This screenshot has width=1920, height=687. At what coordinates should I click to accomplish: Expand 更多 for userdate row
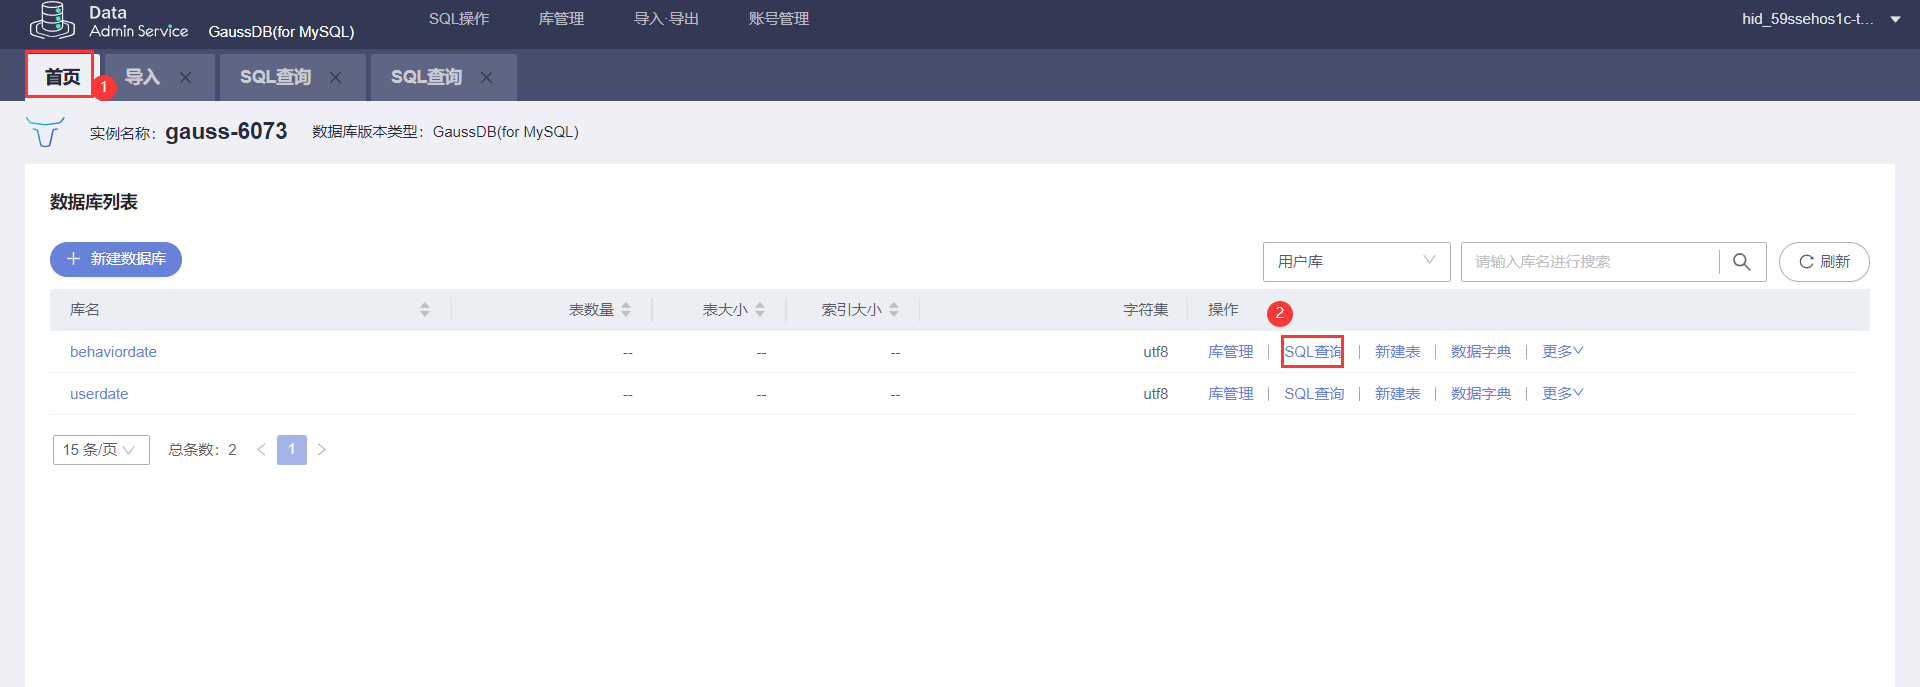(x=1562, y=393)
